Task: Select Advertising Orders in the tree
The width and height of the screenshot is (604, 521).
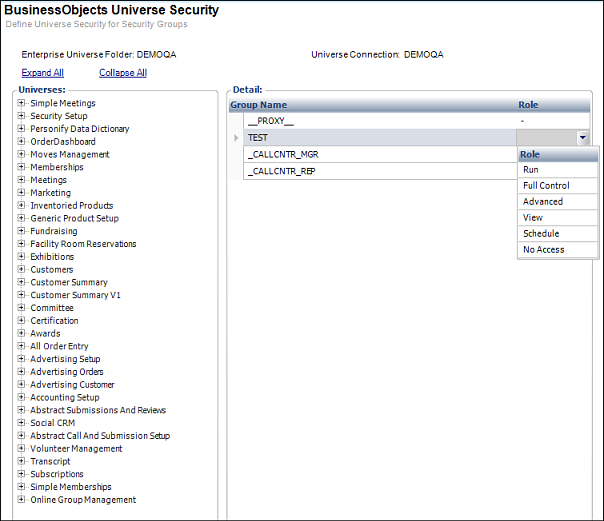Action: tap(67, 372)
